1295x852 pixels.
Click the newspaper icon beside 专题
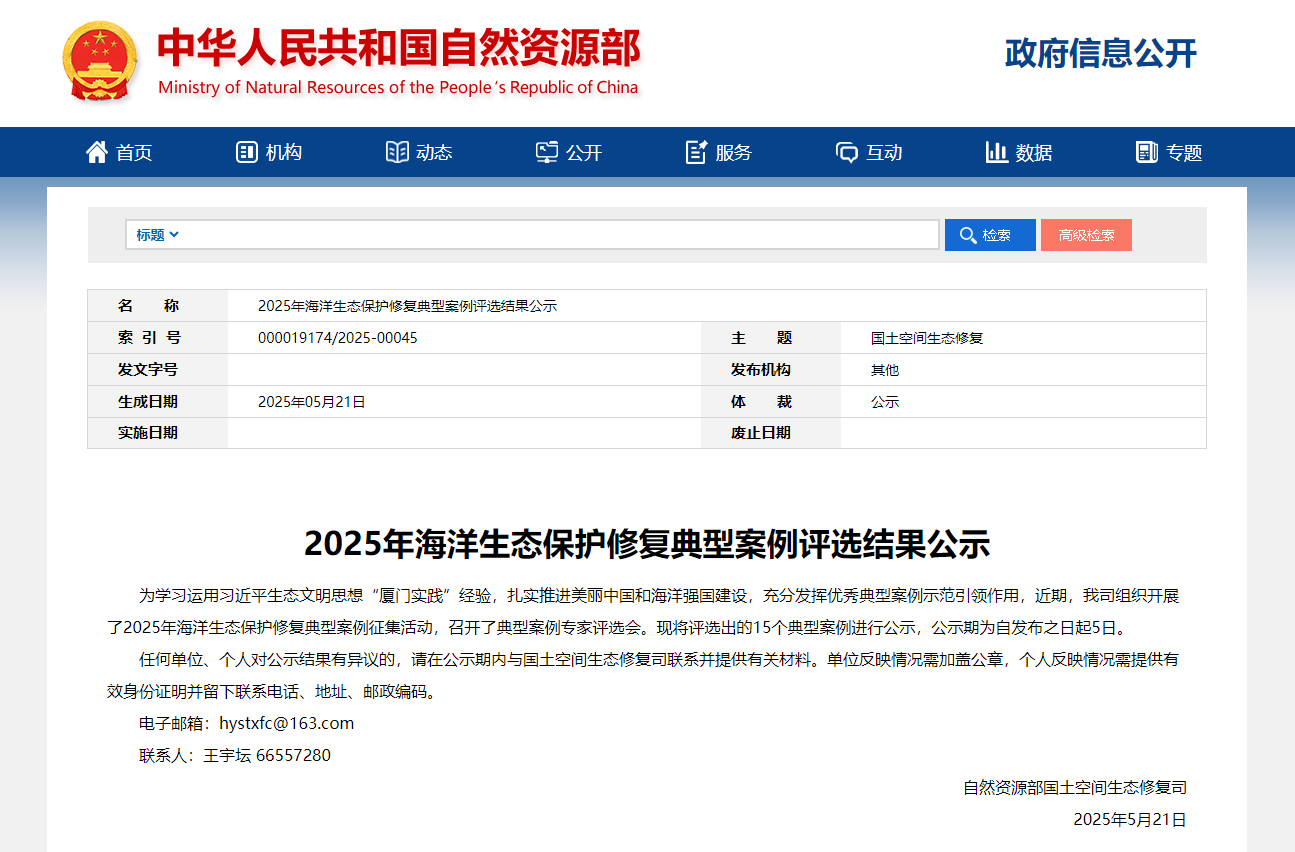1147,152
